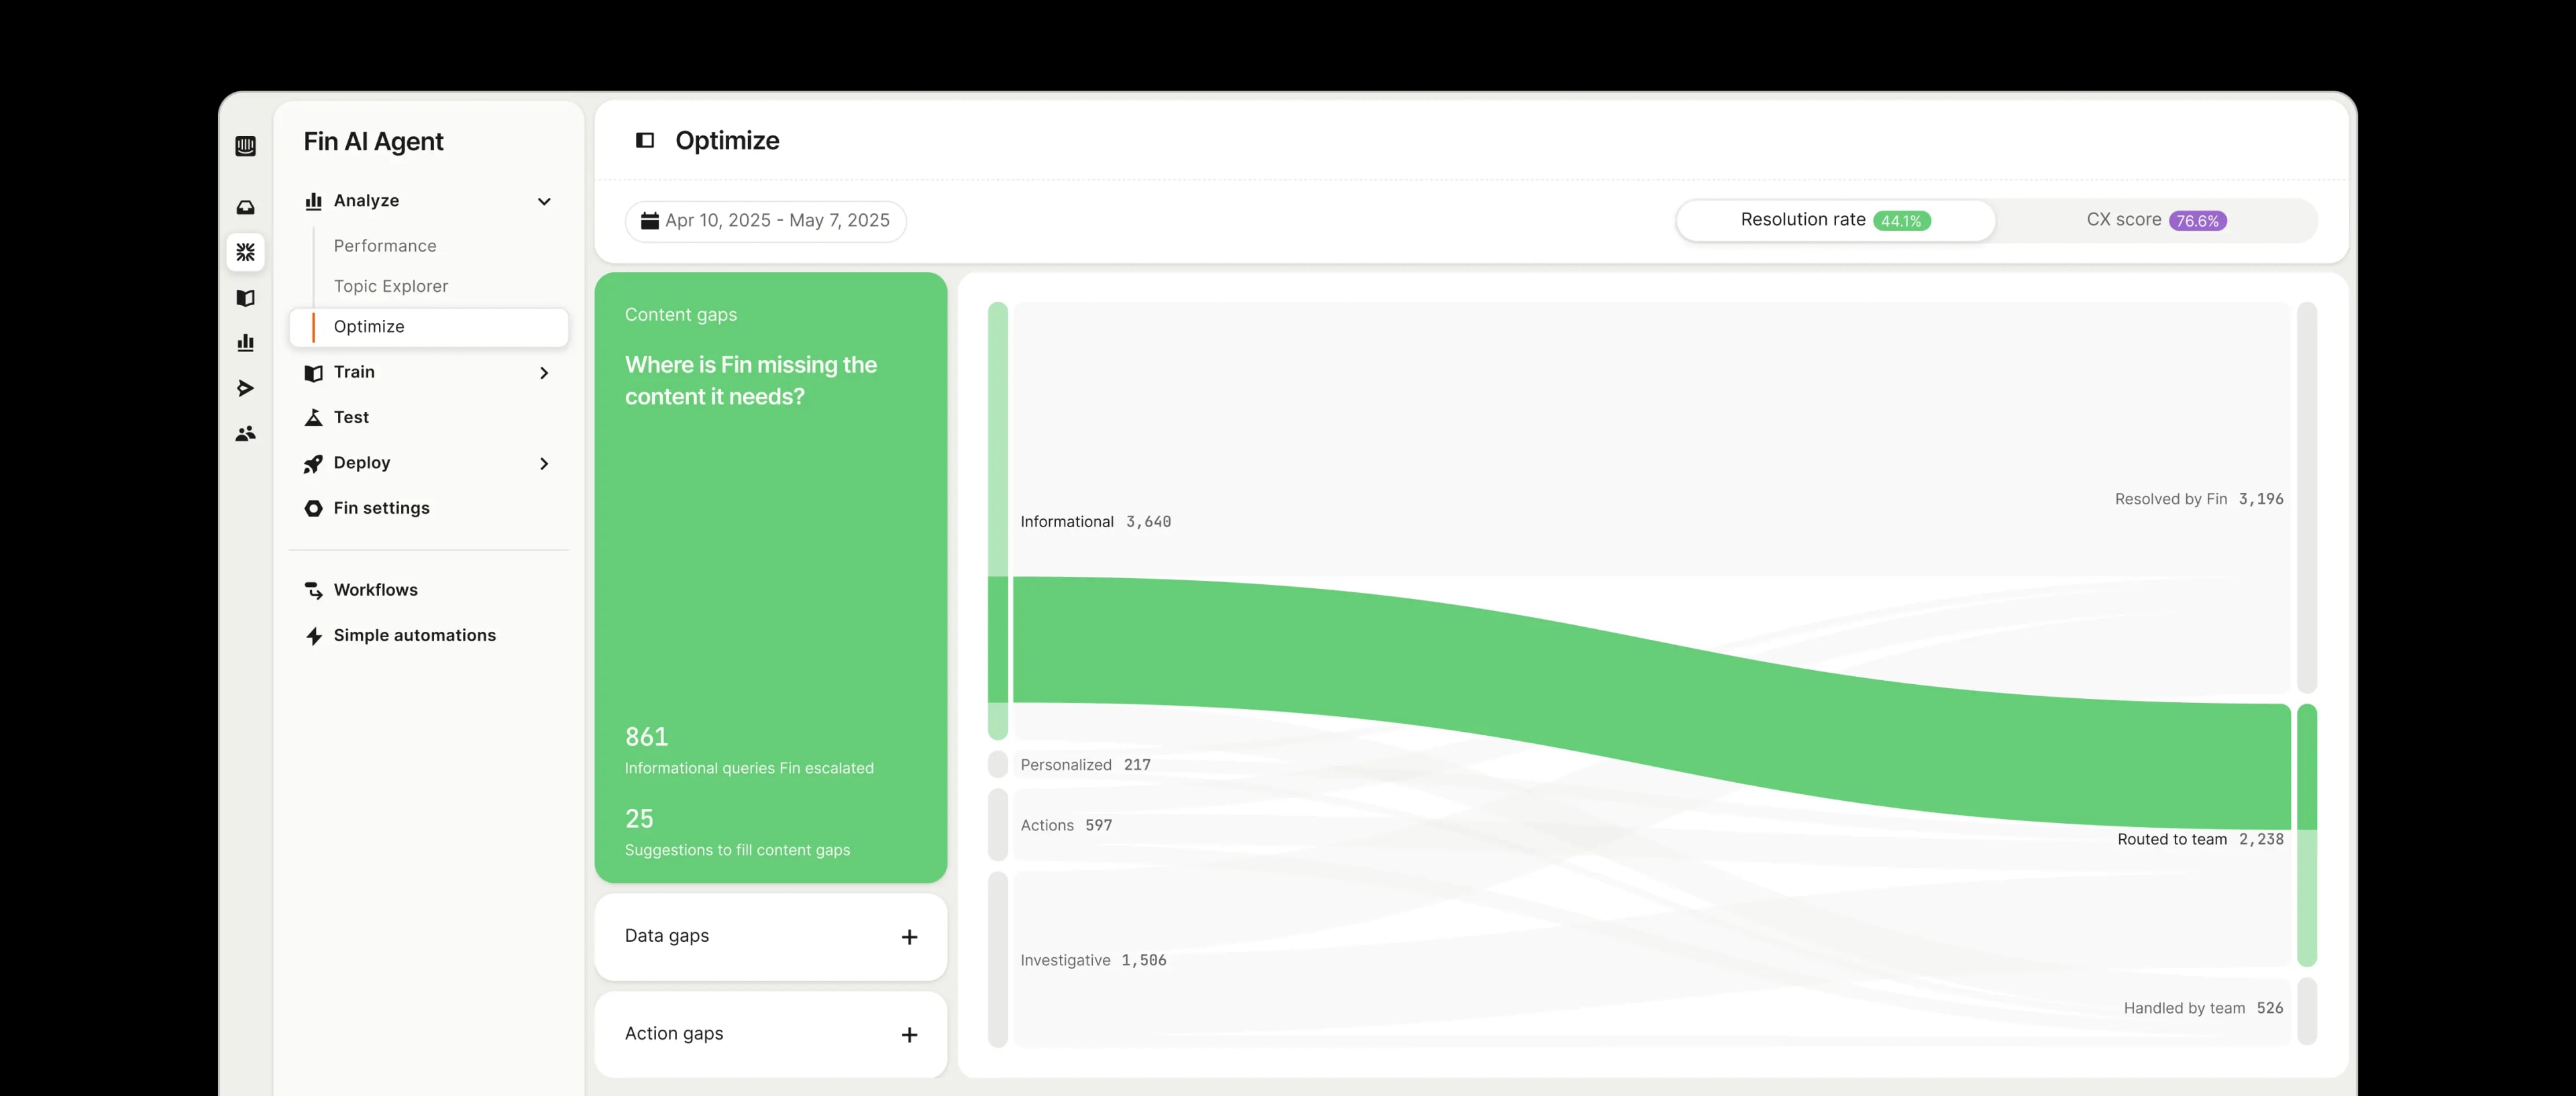Expand the Data gaps plus icon

click(909, 937)
